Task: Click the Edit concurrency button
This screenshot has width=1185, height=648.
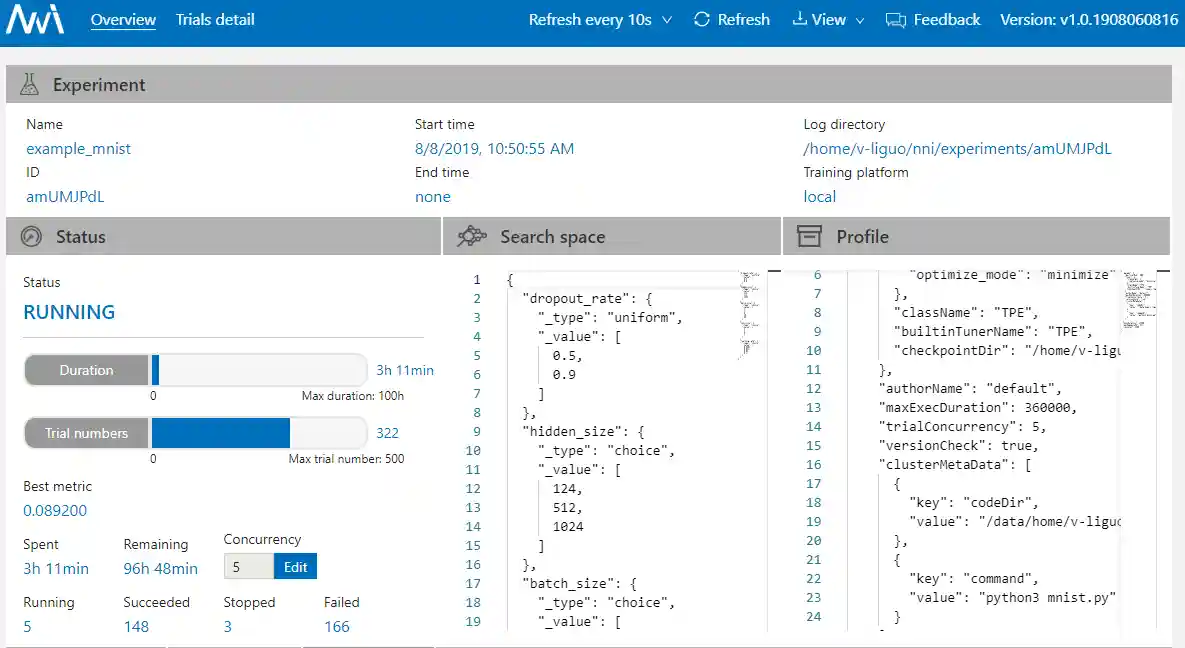Action: coord(295,566)
